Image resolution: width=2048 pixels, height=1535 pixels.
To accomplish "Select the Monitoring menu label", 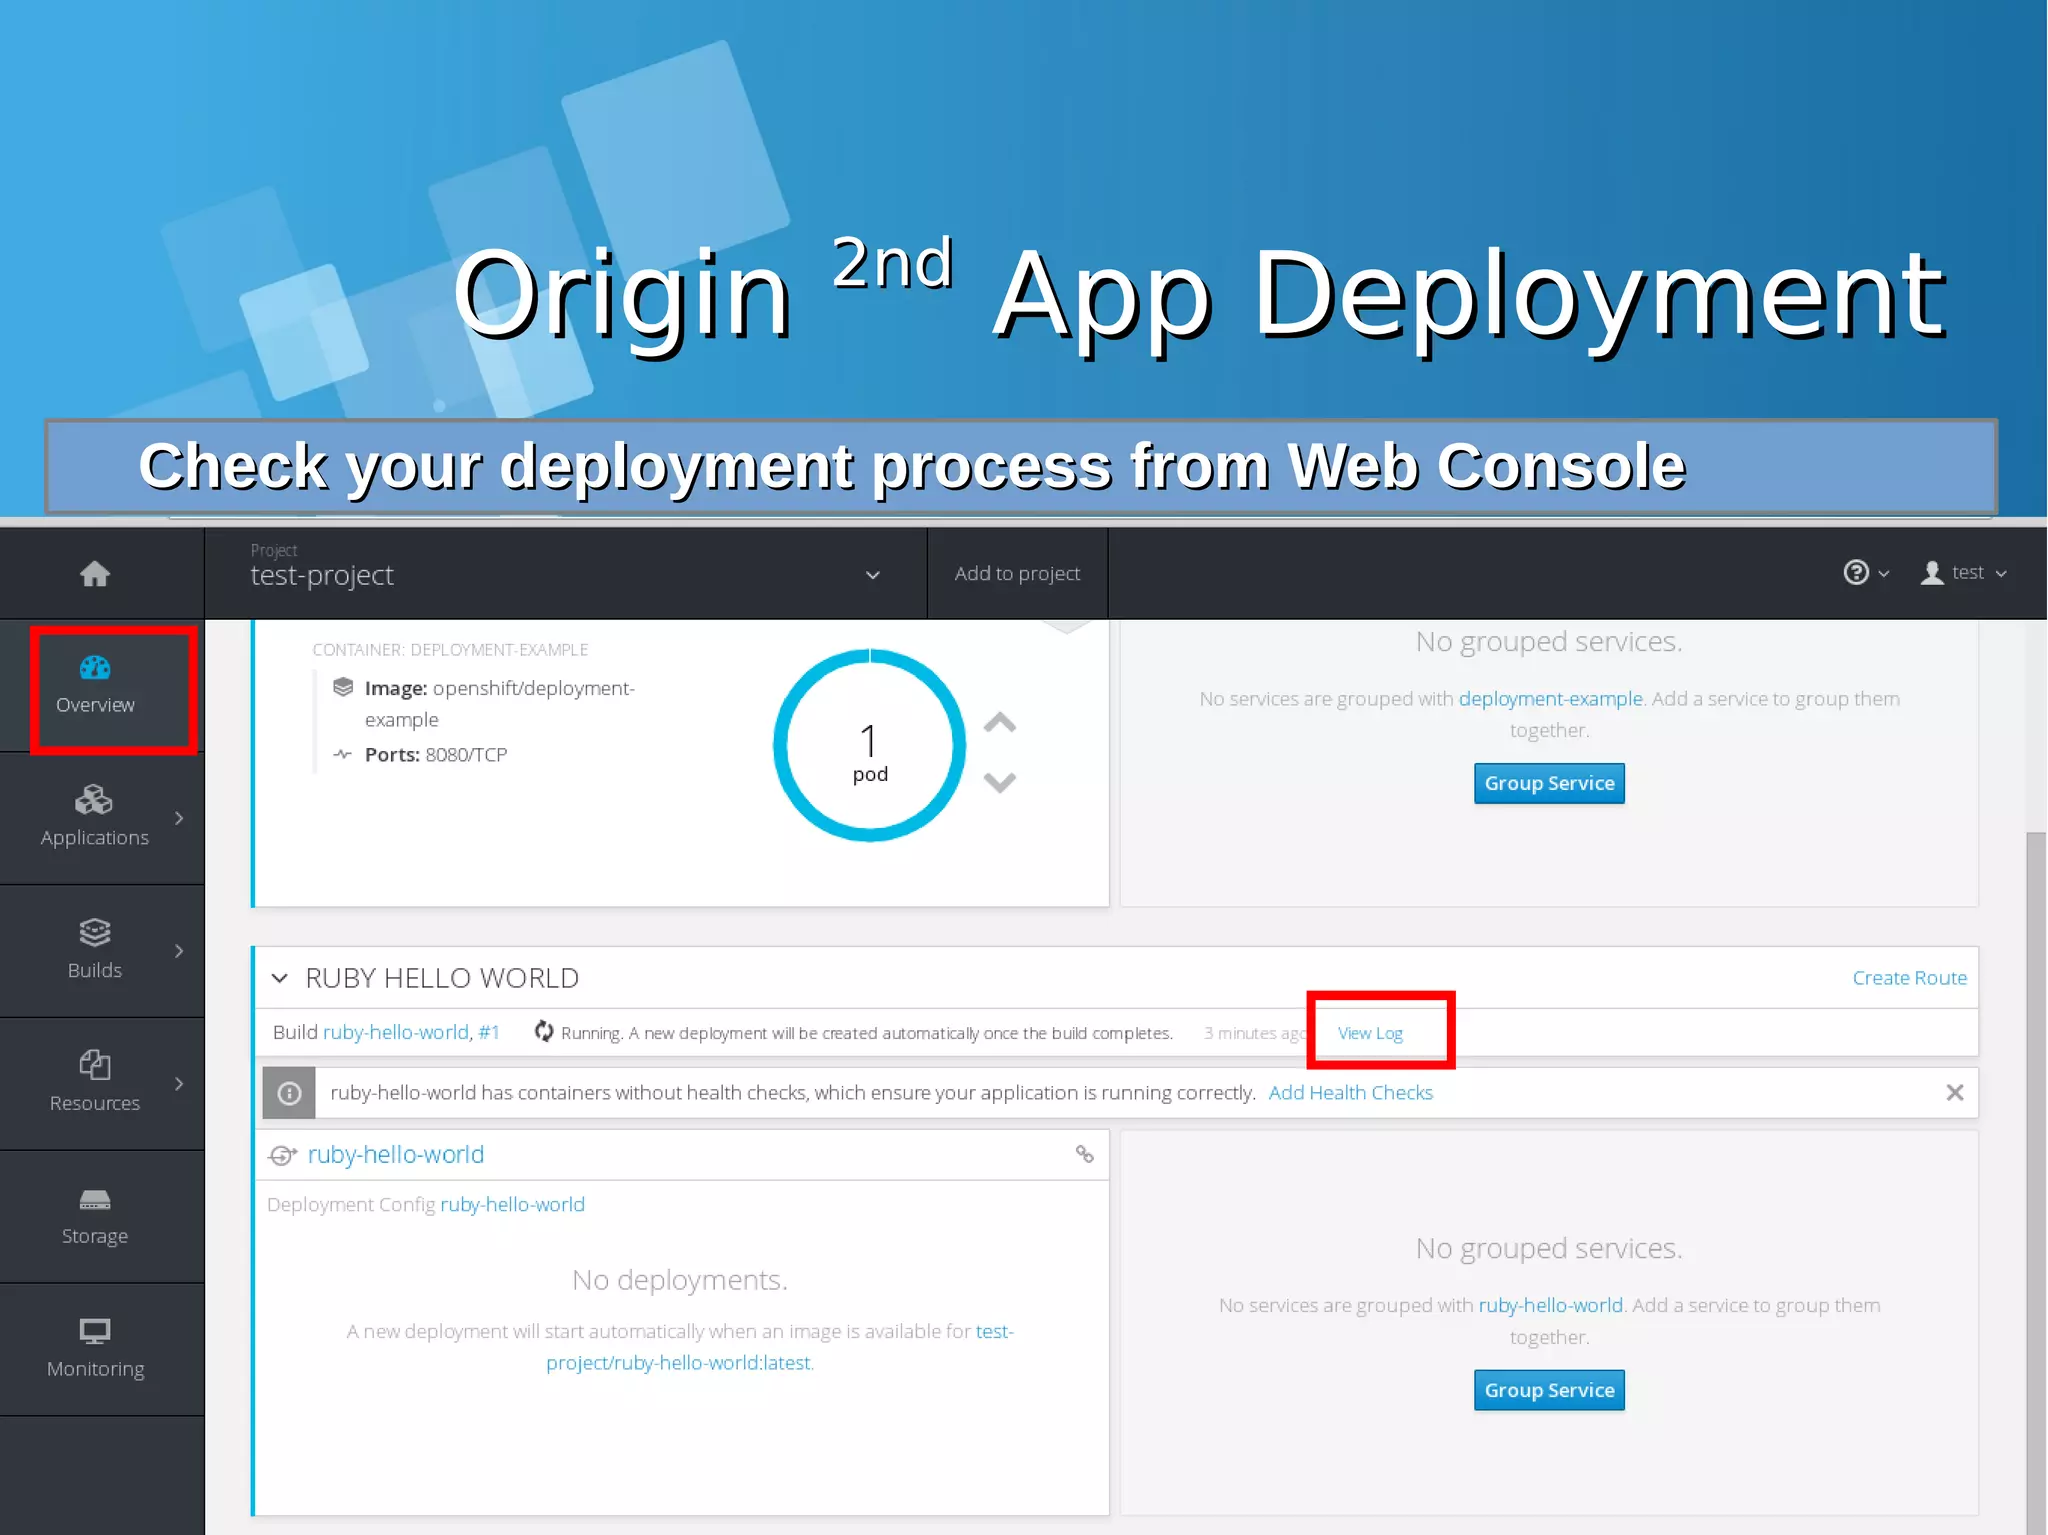I will tap(95, 1369).
